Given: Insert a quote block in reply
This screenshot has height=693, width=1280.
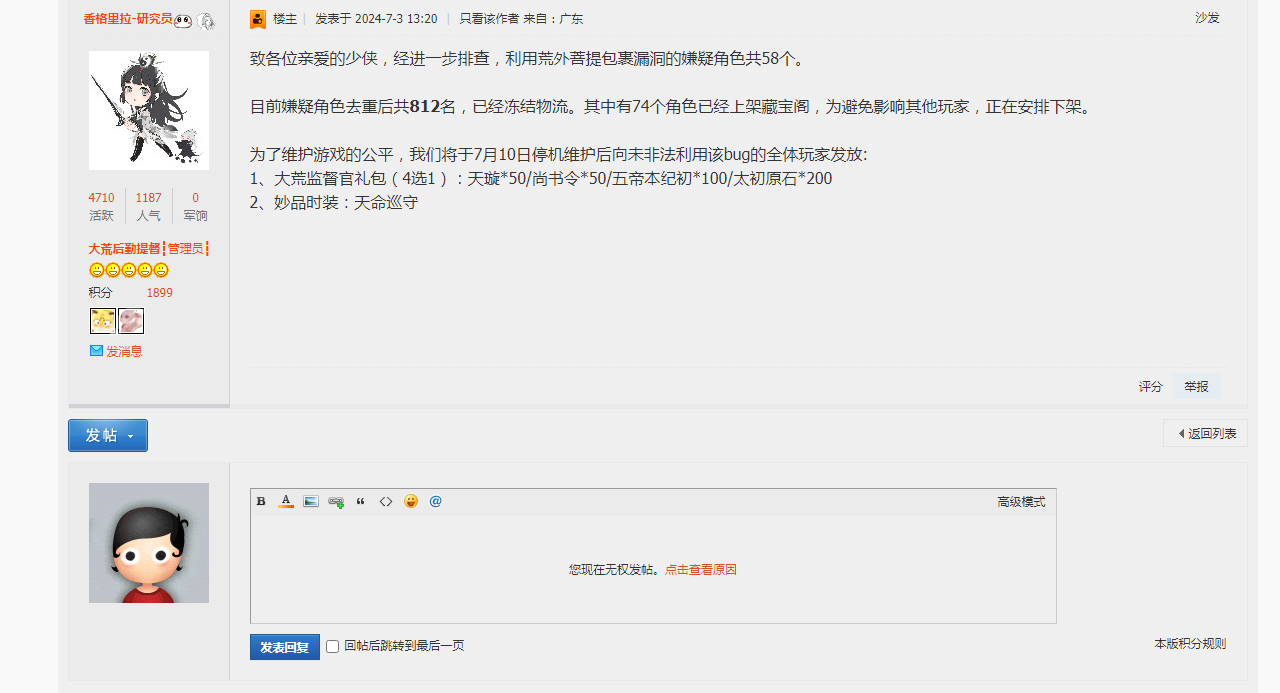Looking at the screenshot, I should (x=361, y=502).
